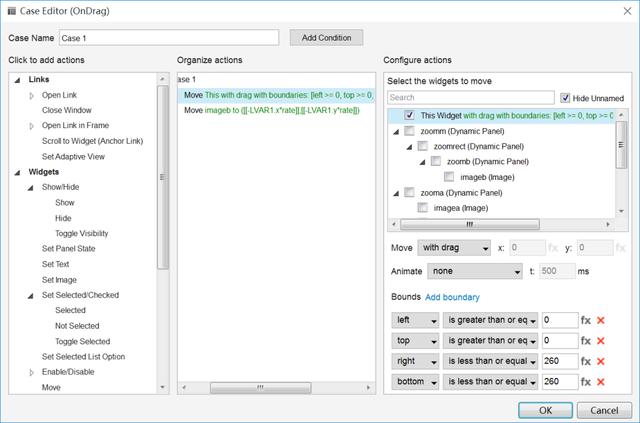This screenshot has width=640, height=423.
Task: Check the zoomrect Dynamic Panel checkbox
Action: [422, 146]
